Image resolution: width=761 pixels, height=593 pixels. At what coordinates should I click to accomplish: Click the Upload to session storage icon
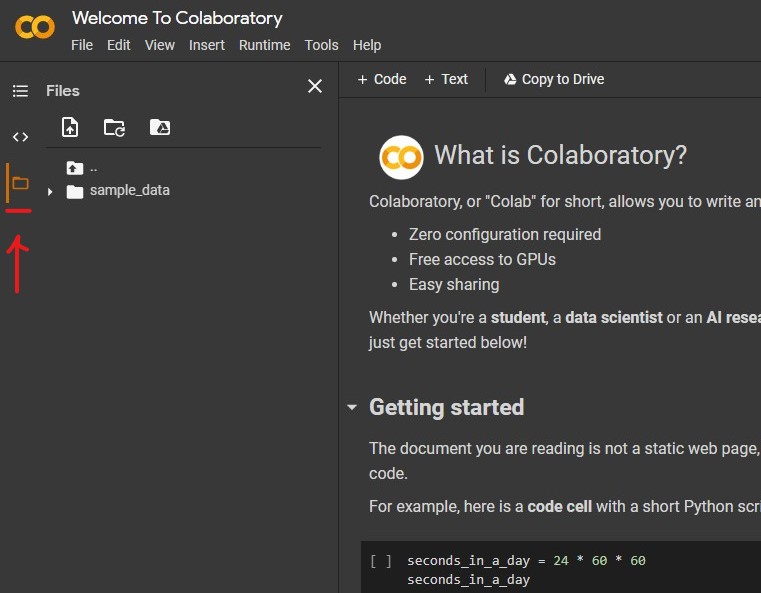coord(70,127)
